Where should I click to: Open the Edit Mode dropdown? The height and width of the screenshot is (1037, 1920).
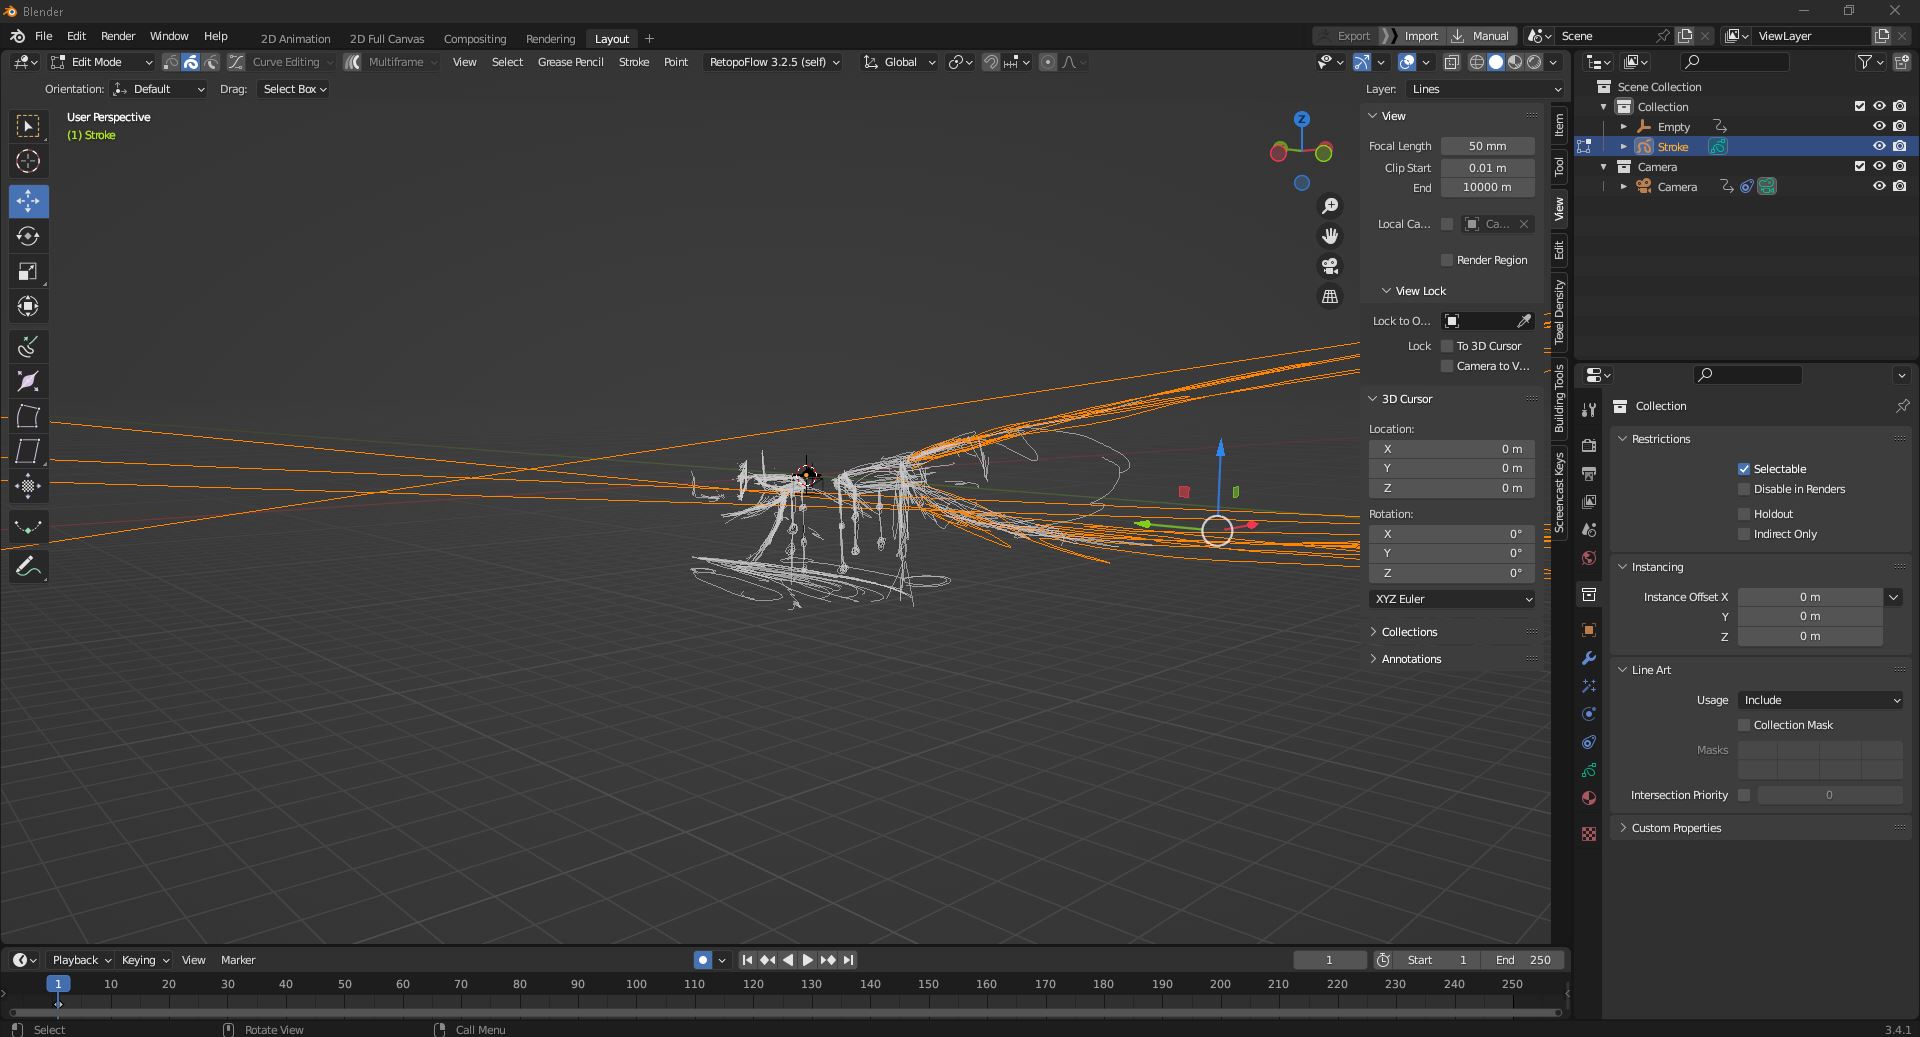tap(102, 62)
